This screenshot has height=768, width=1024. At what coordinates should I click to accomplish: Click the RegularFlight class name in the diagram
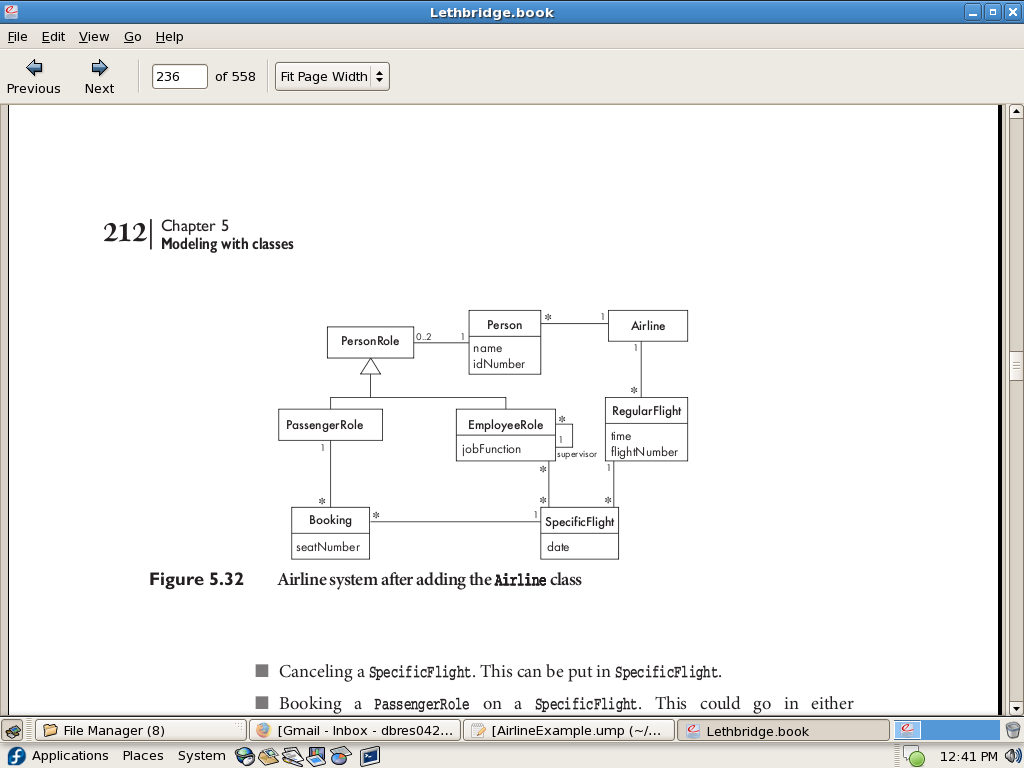647,411
